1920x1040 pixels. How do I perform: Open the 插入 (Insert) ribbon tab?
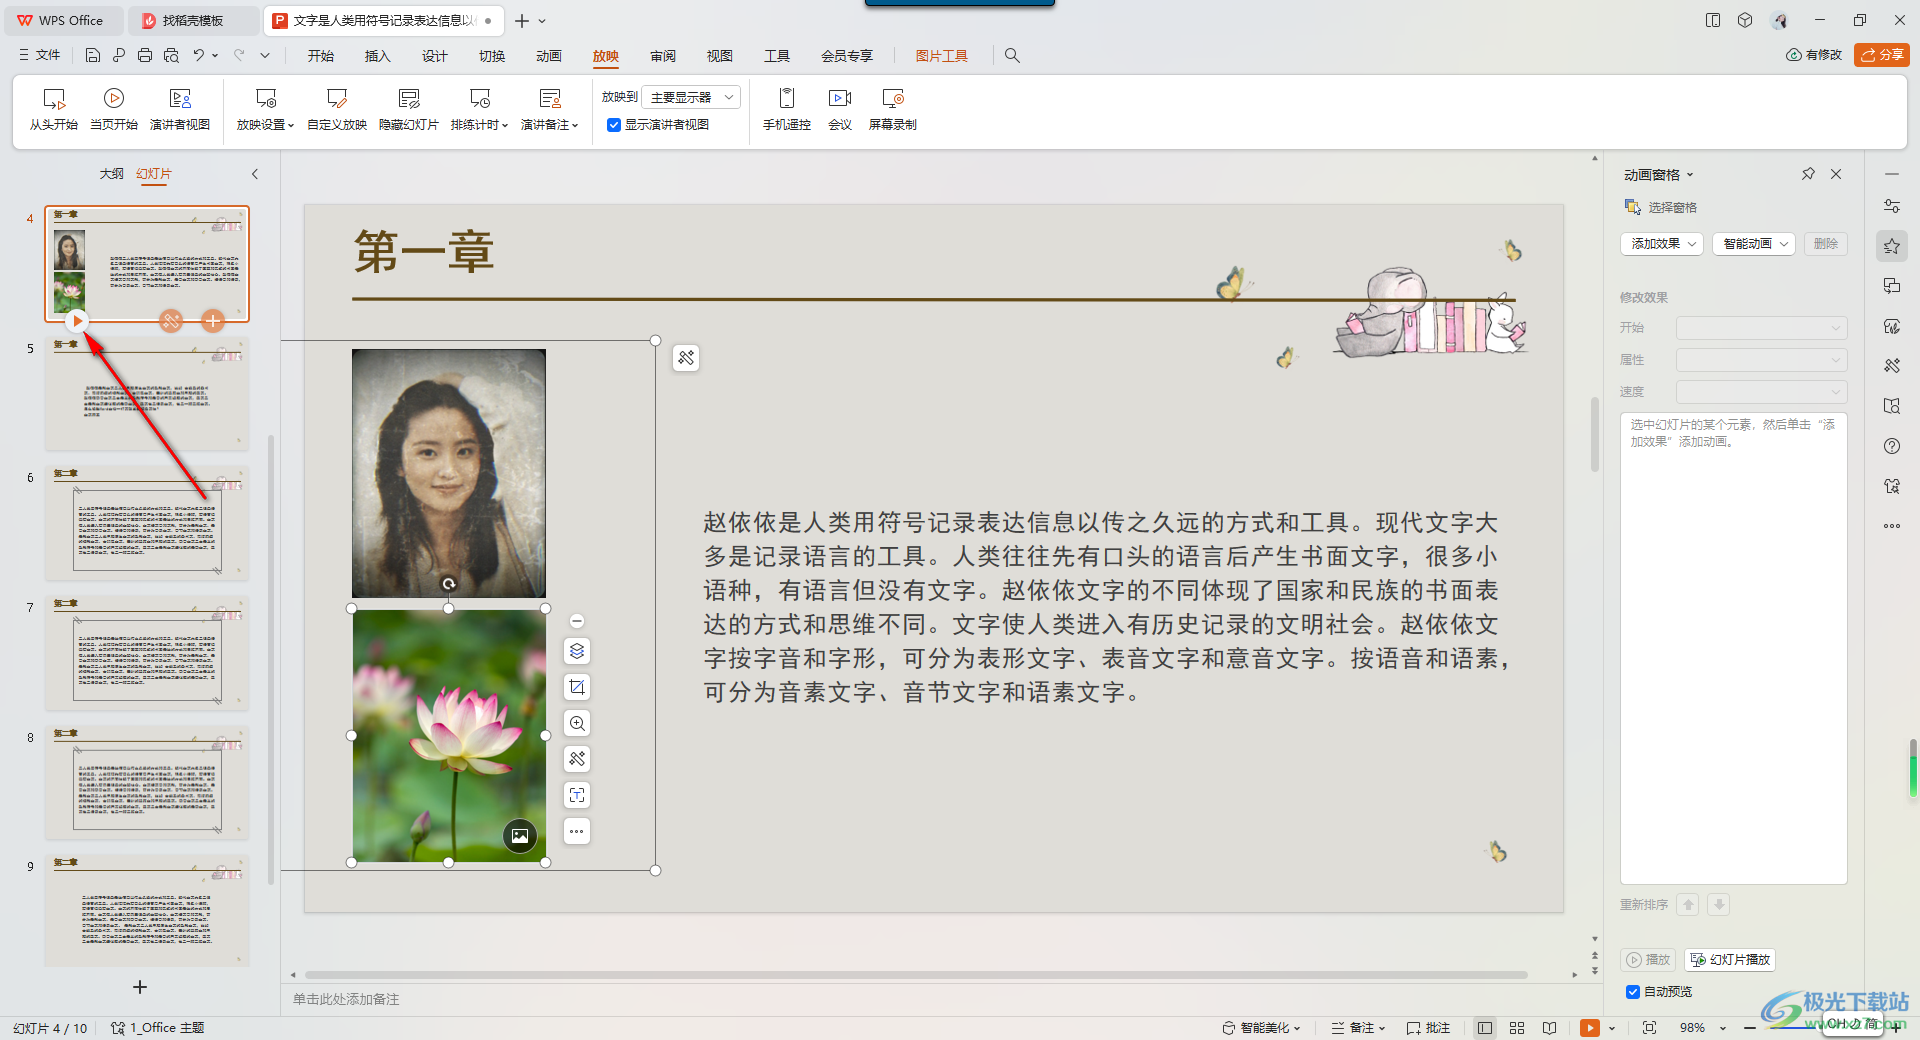378,56
